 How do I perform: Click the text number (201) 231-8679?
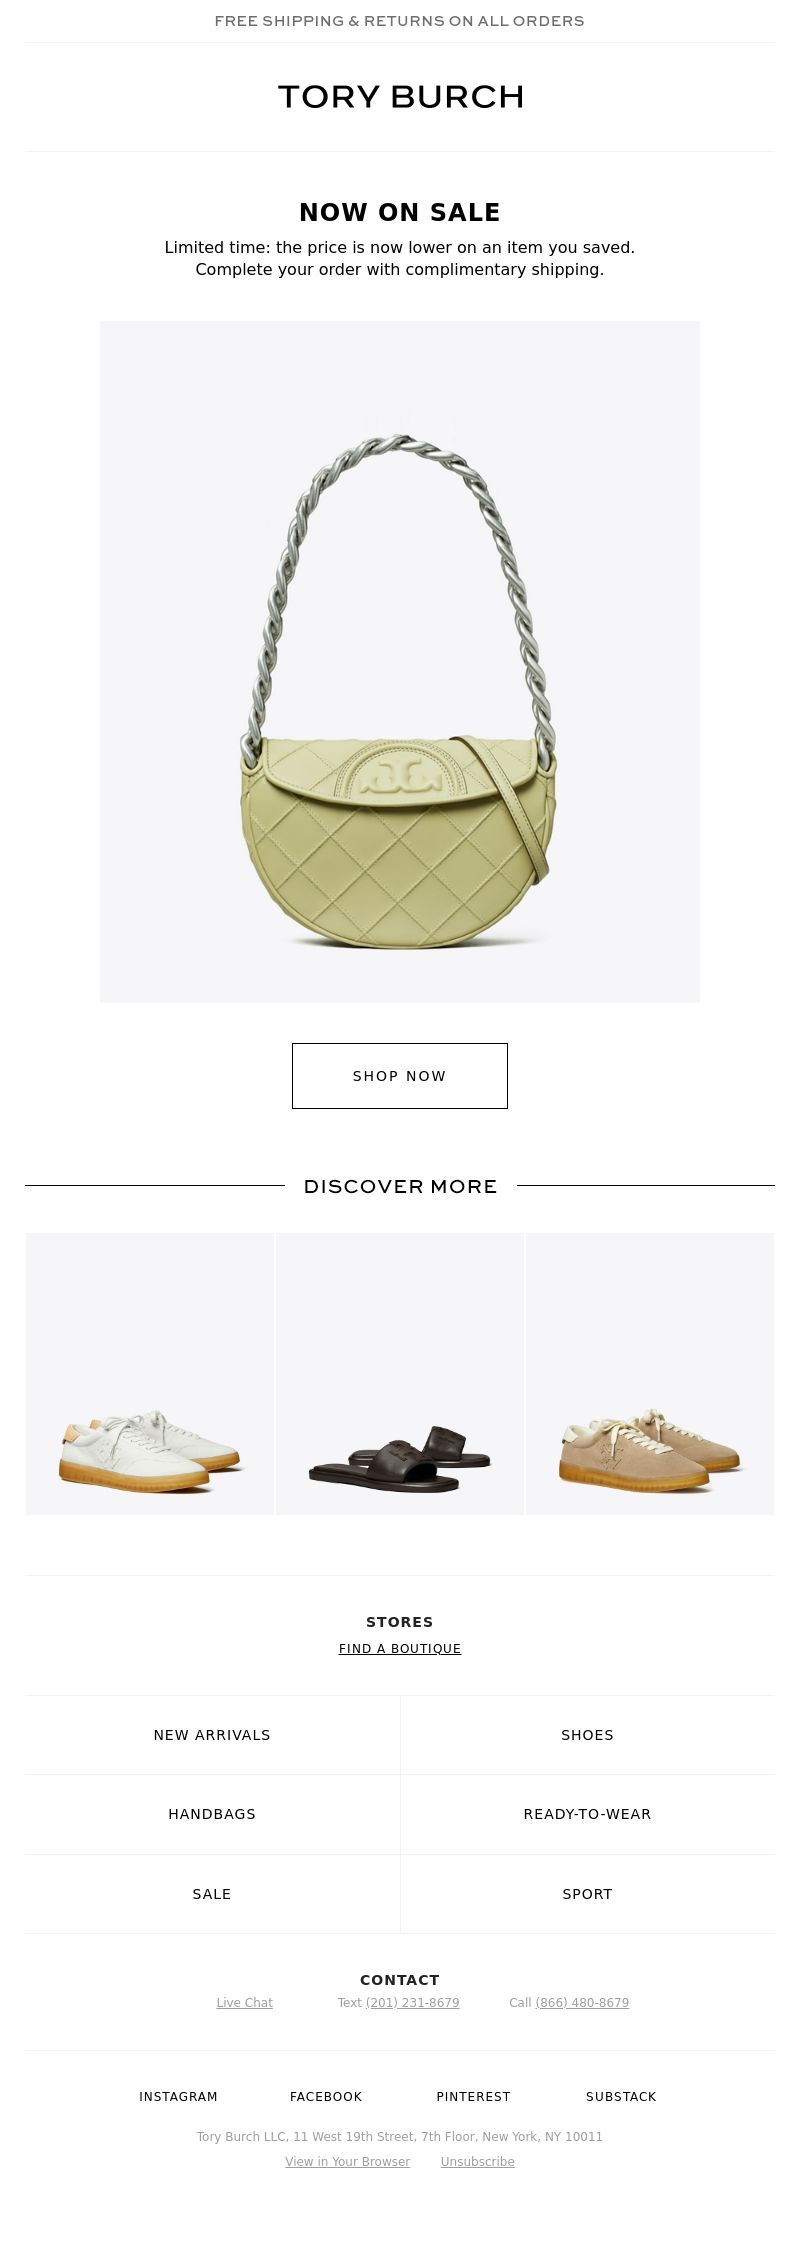412,2002
